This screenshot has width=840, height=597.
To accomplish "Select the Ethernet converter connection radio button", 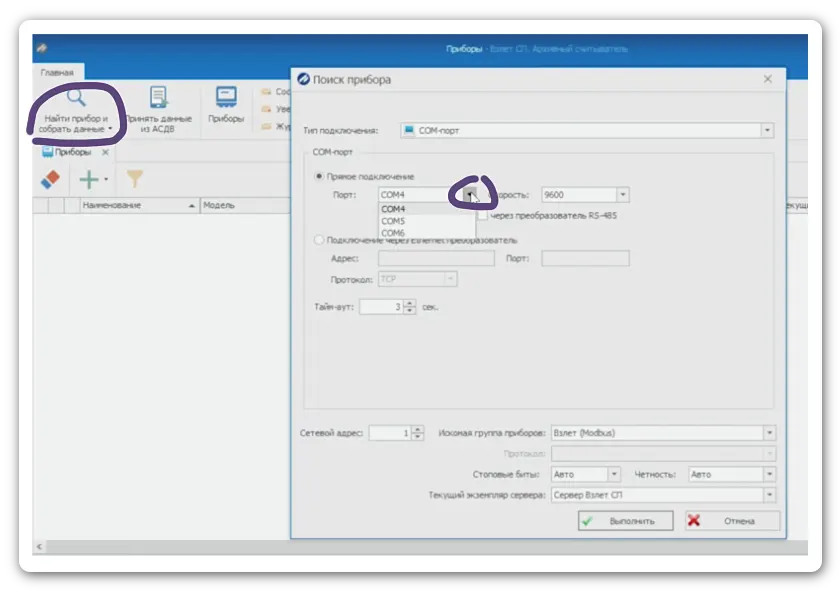I will (319, 240).
